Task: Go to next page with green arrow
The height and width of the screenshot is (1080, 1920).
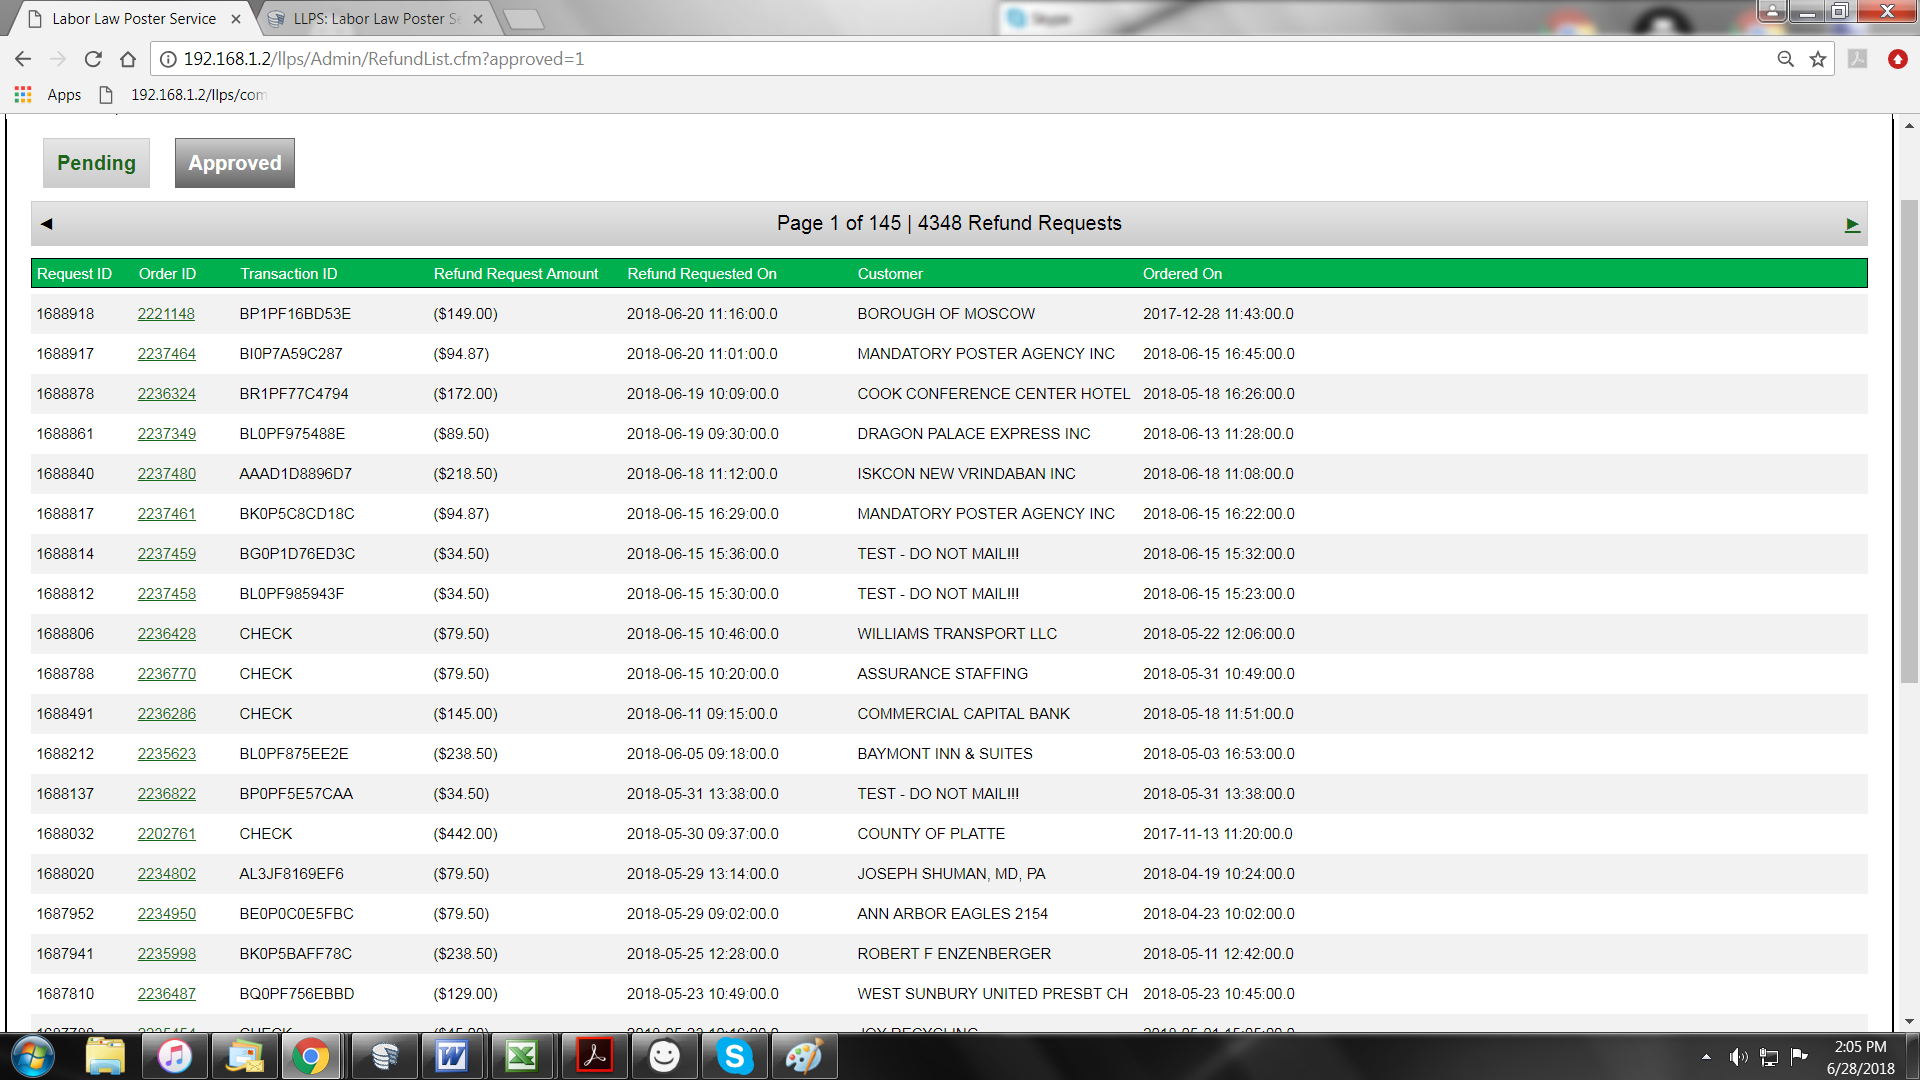Action: (x=1852, y=225)
